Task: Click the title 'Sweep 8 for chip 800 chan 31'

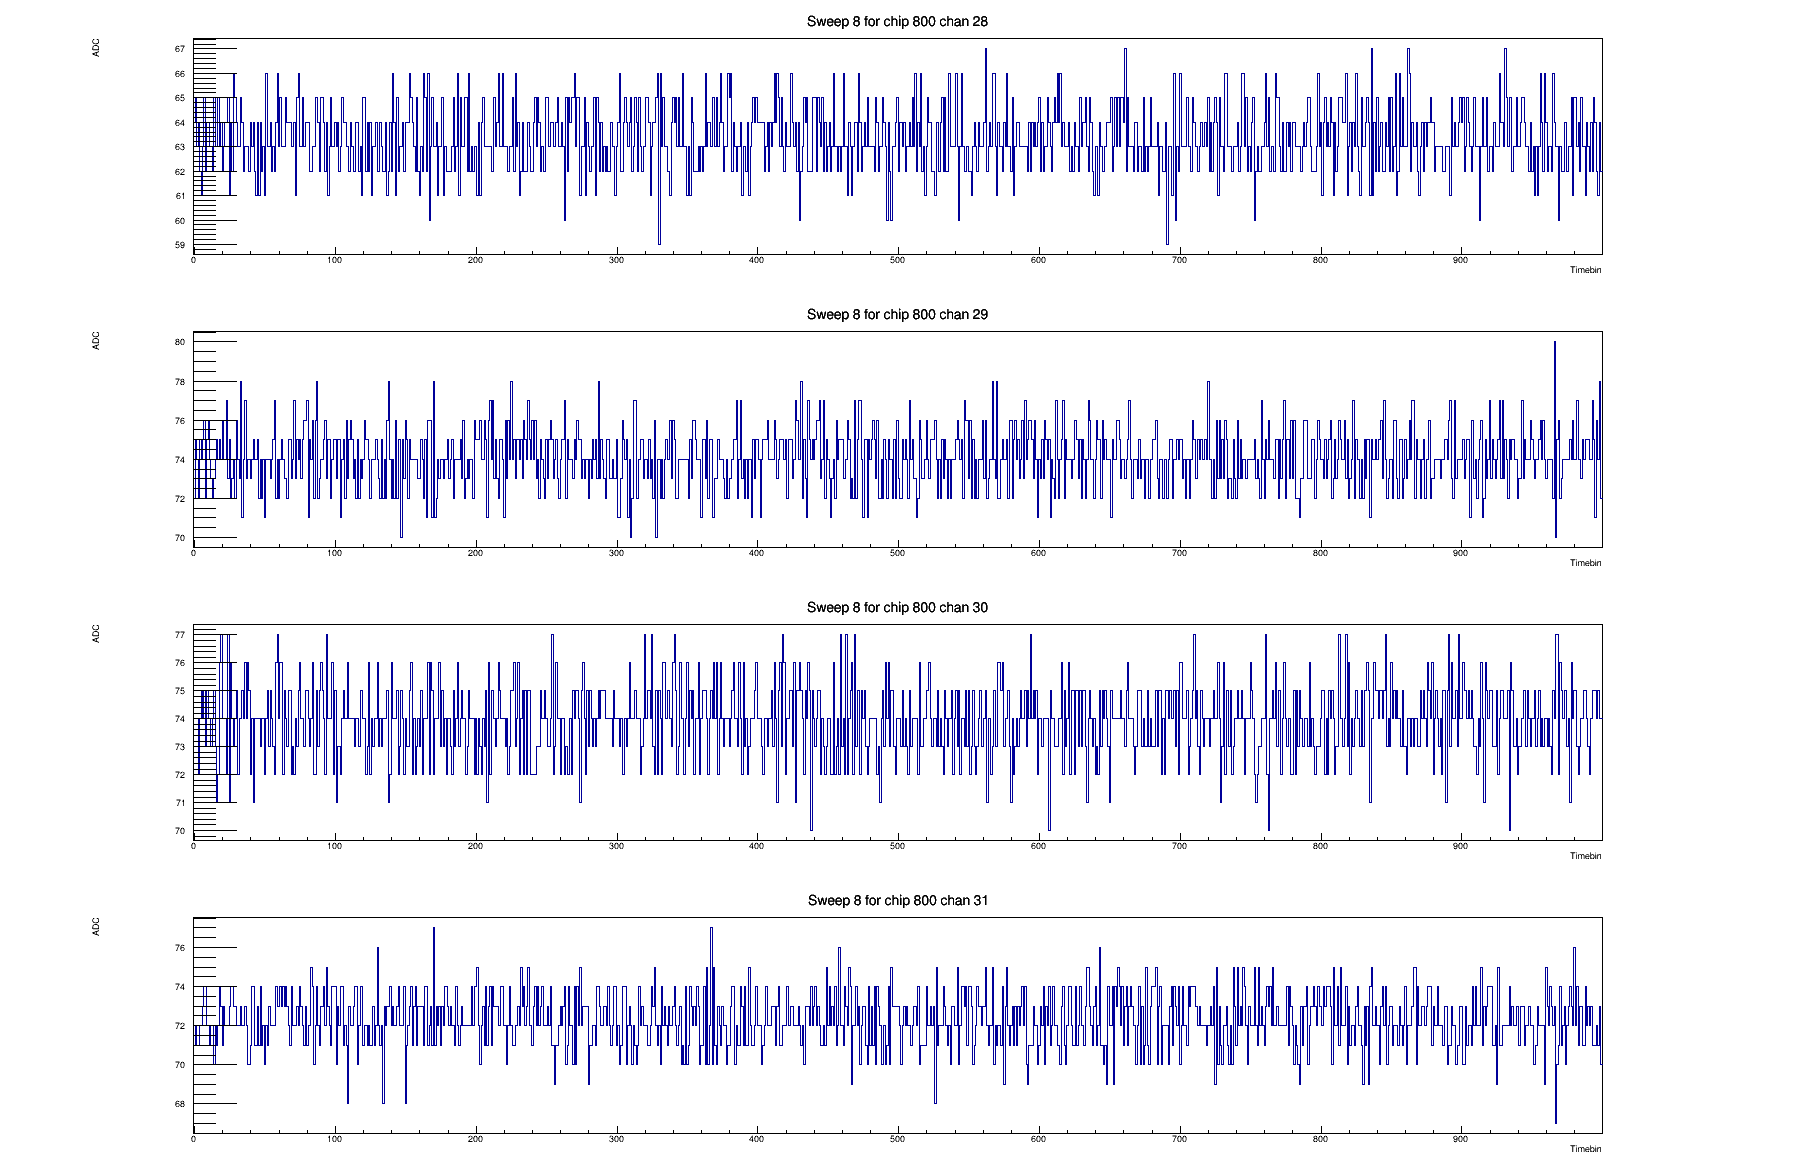Action: point(897,900)
